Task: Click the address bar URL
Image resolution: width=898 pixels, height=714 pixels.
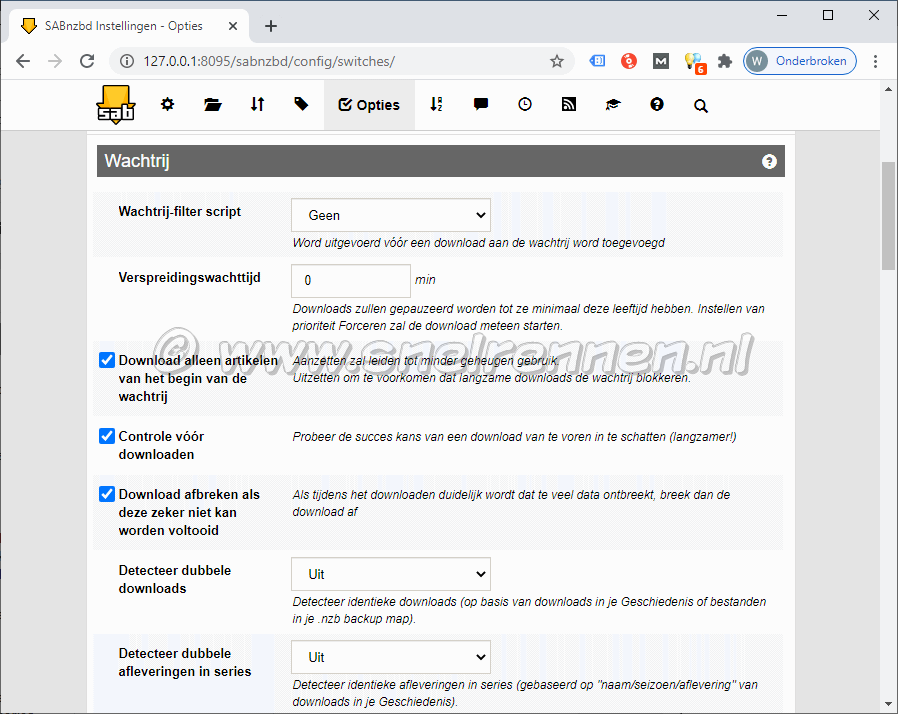Action: pos(269,61)
